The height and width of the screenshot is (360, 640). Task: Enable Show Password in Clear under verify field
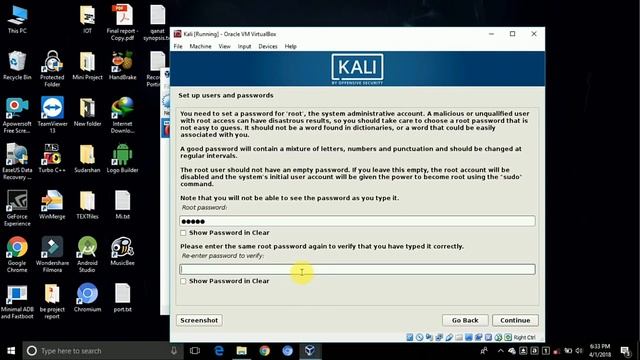tap(183, 281)
